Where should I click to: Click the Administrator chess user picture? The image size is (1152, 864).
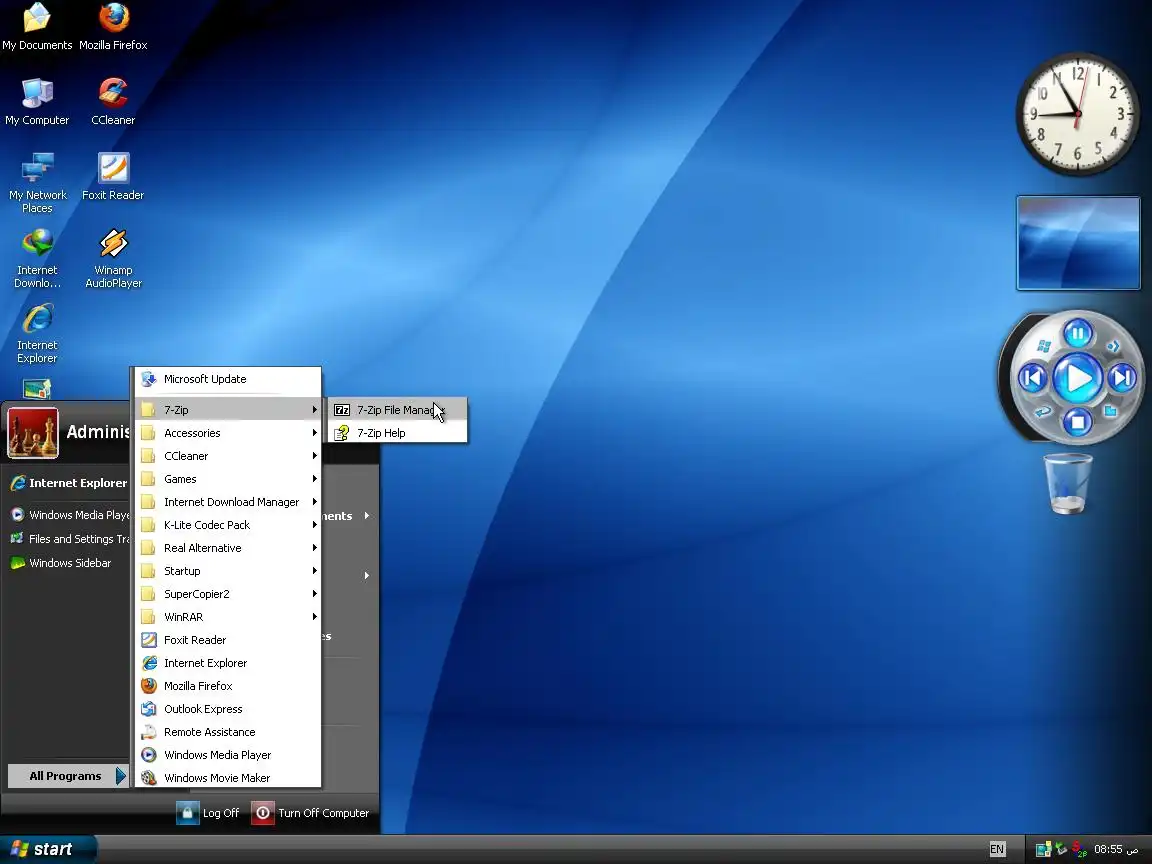point(32,433)
